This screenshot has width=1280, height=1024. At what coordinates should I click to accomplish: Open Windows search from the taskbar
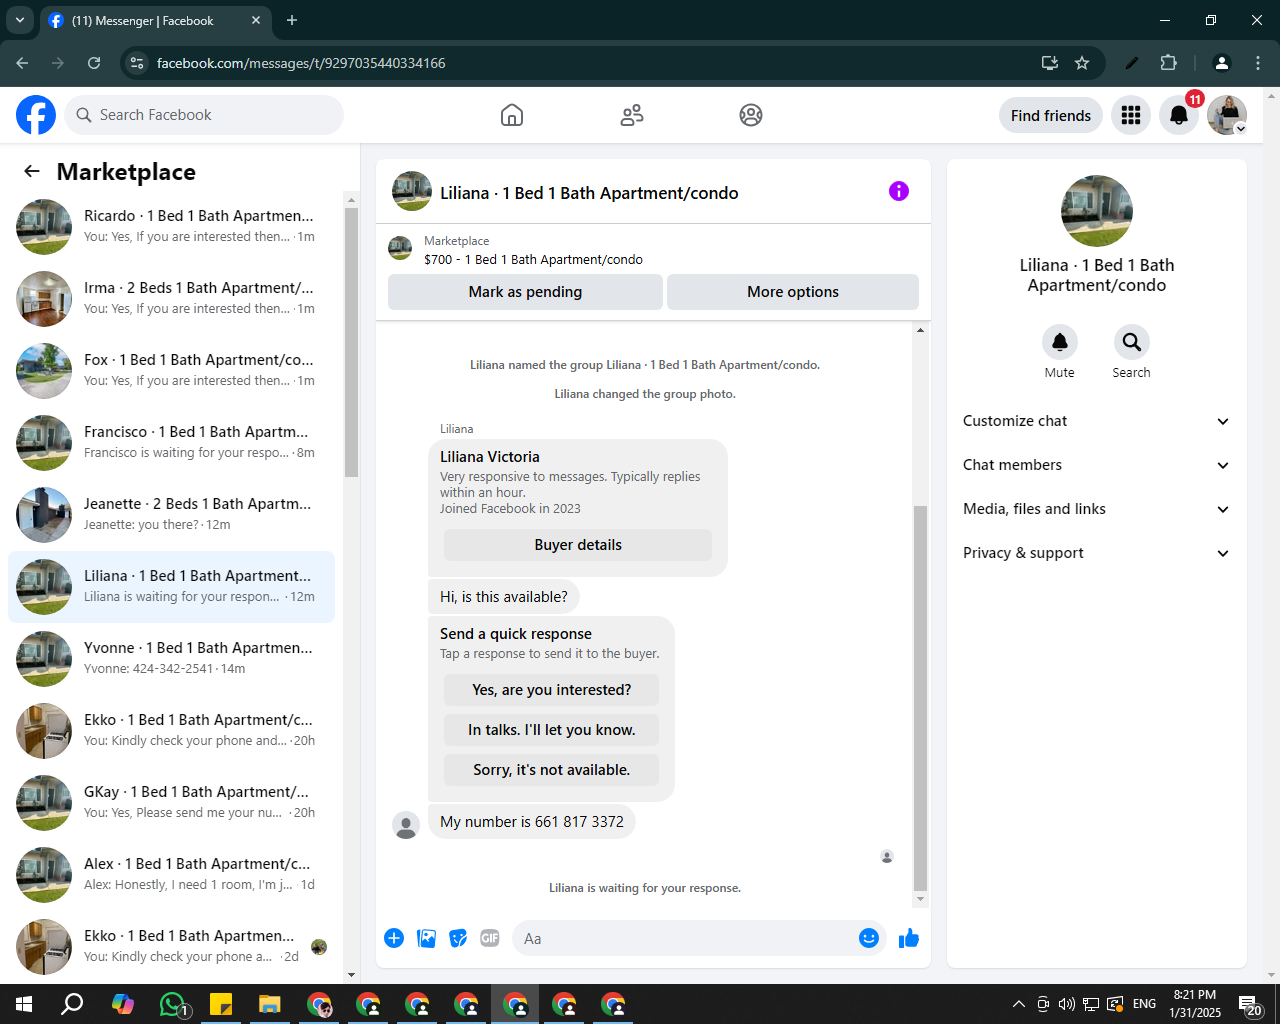coord(72,1004)
